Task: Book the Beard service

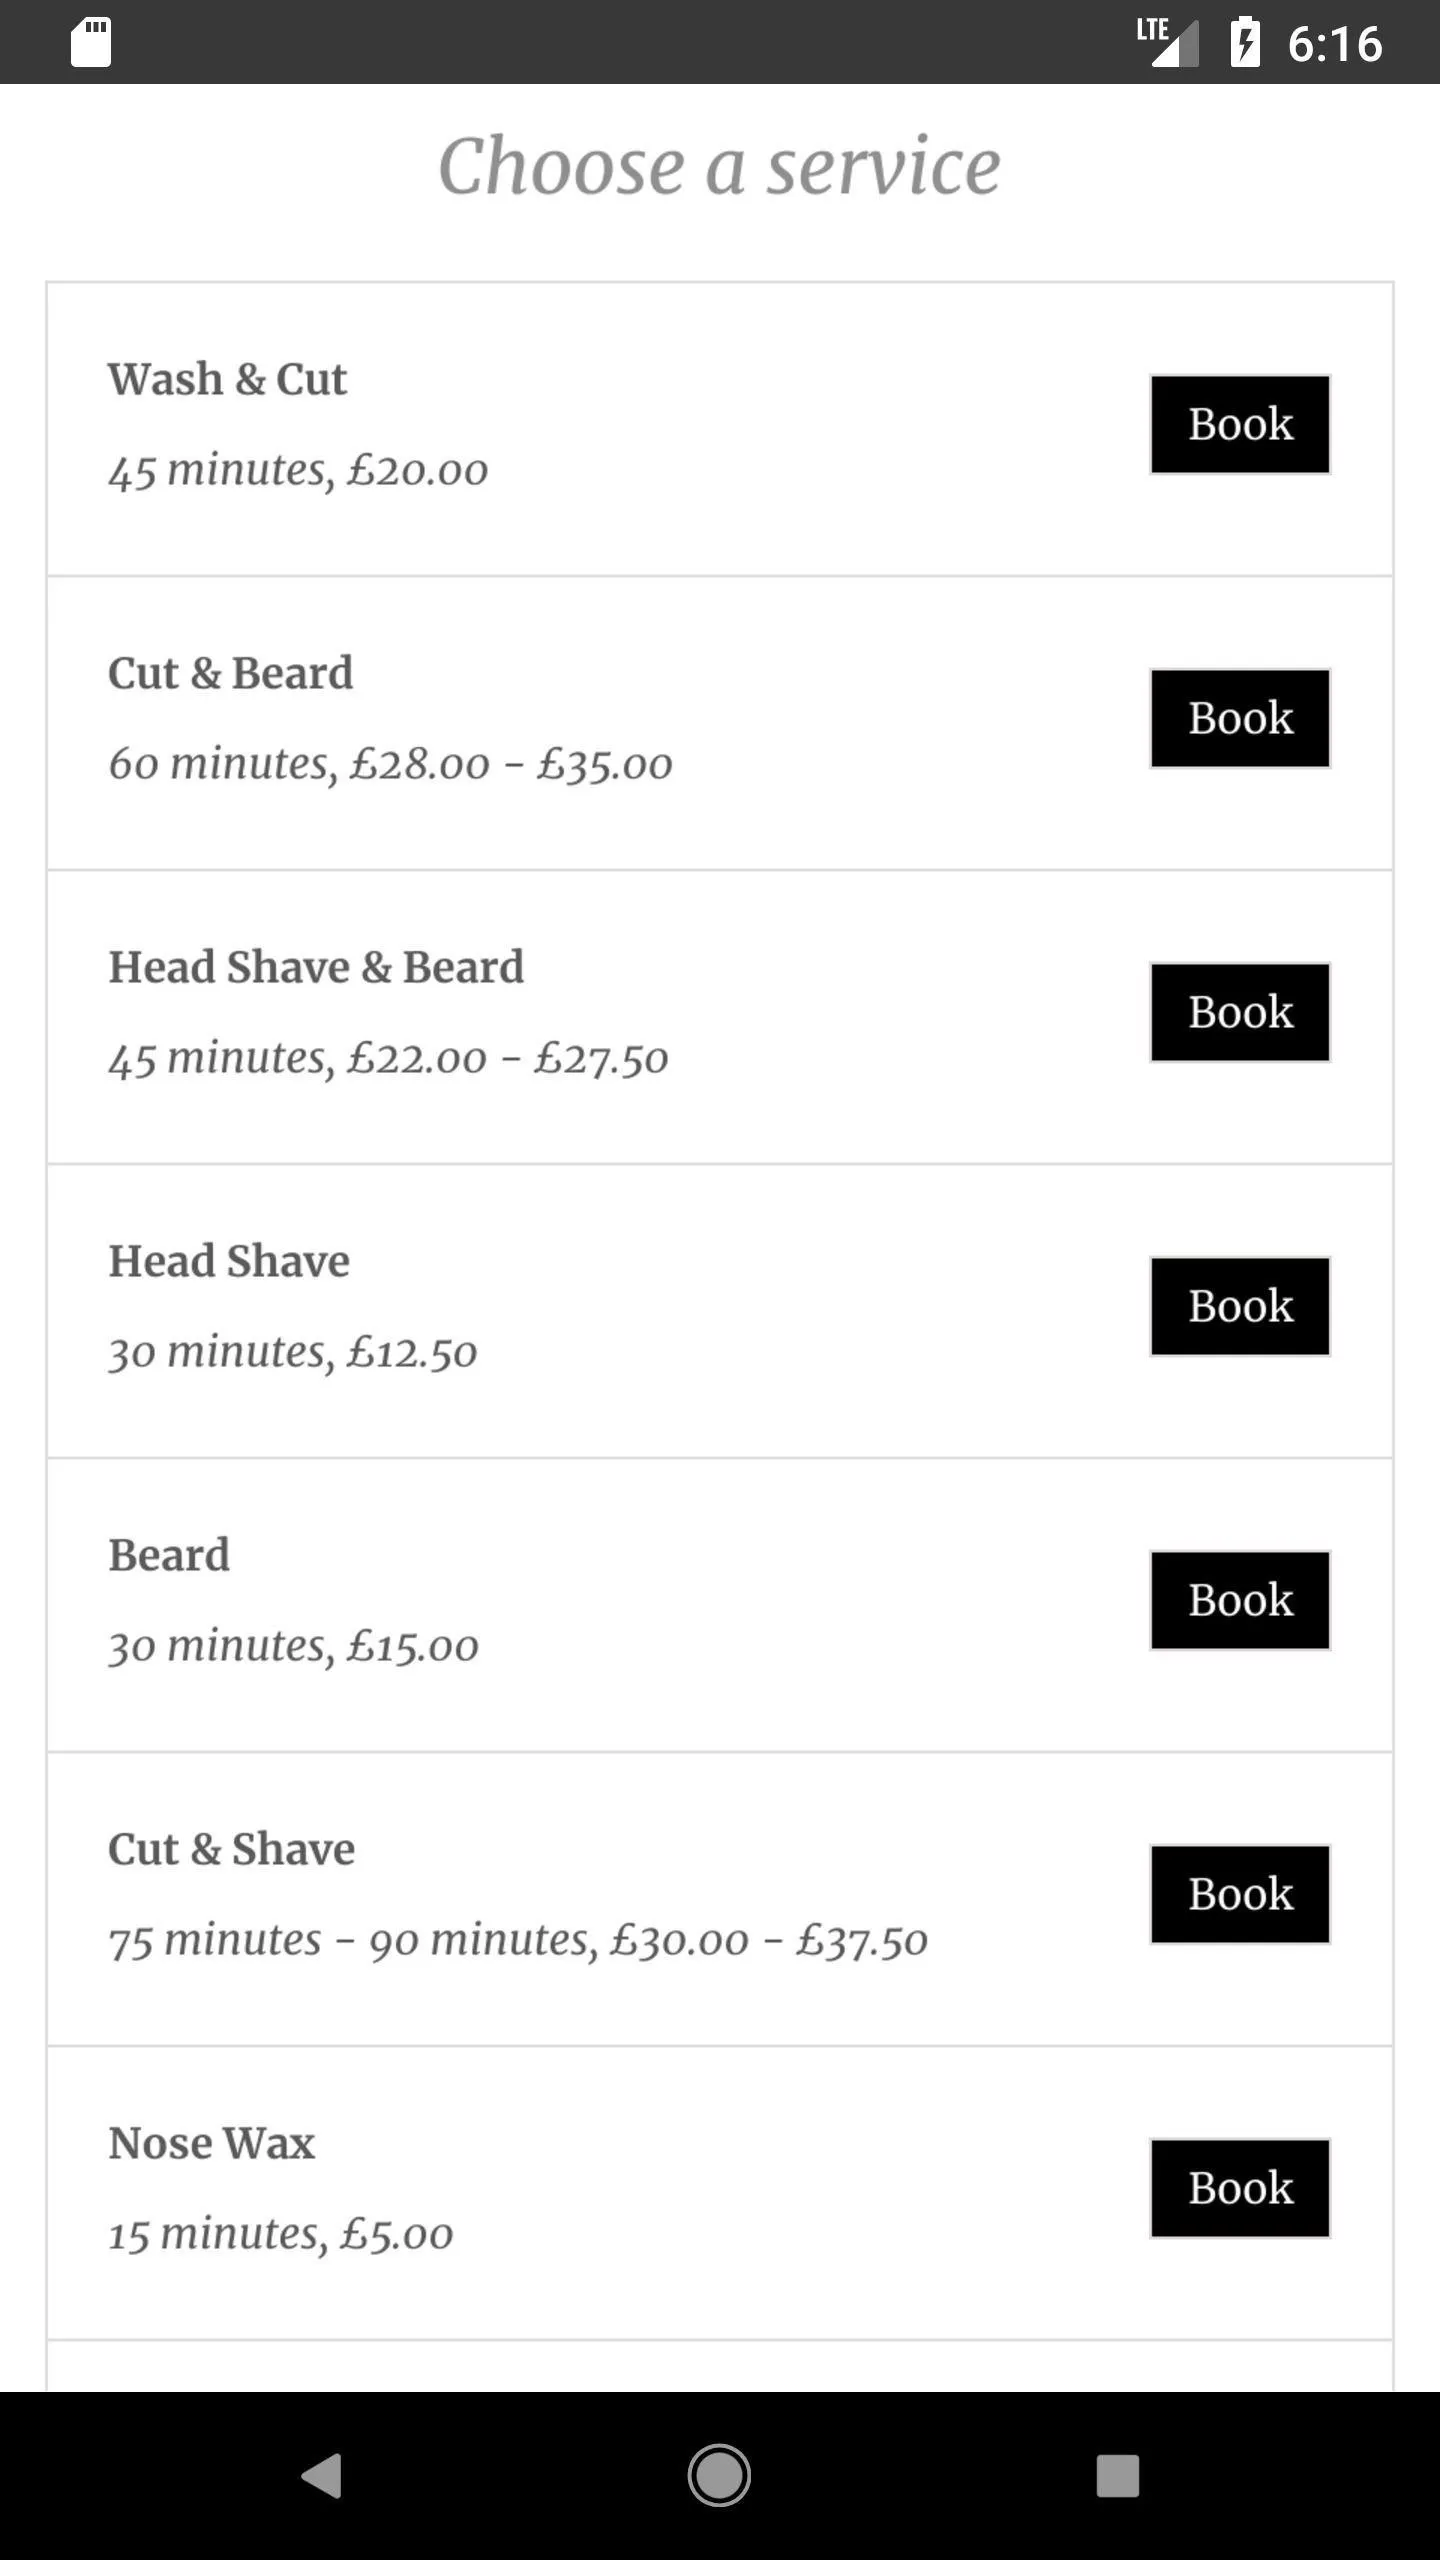Action: click(x=1240, y=1600)
